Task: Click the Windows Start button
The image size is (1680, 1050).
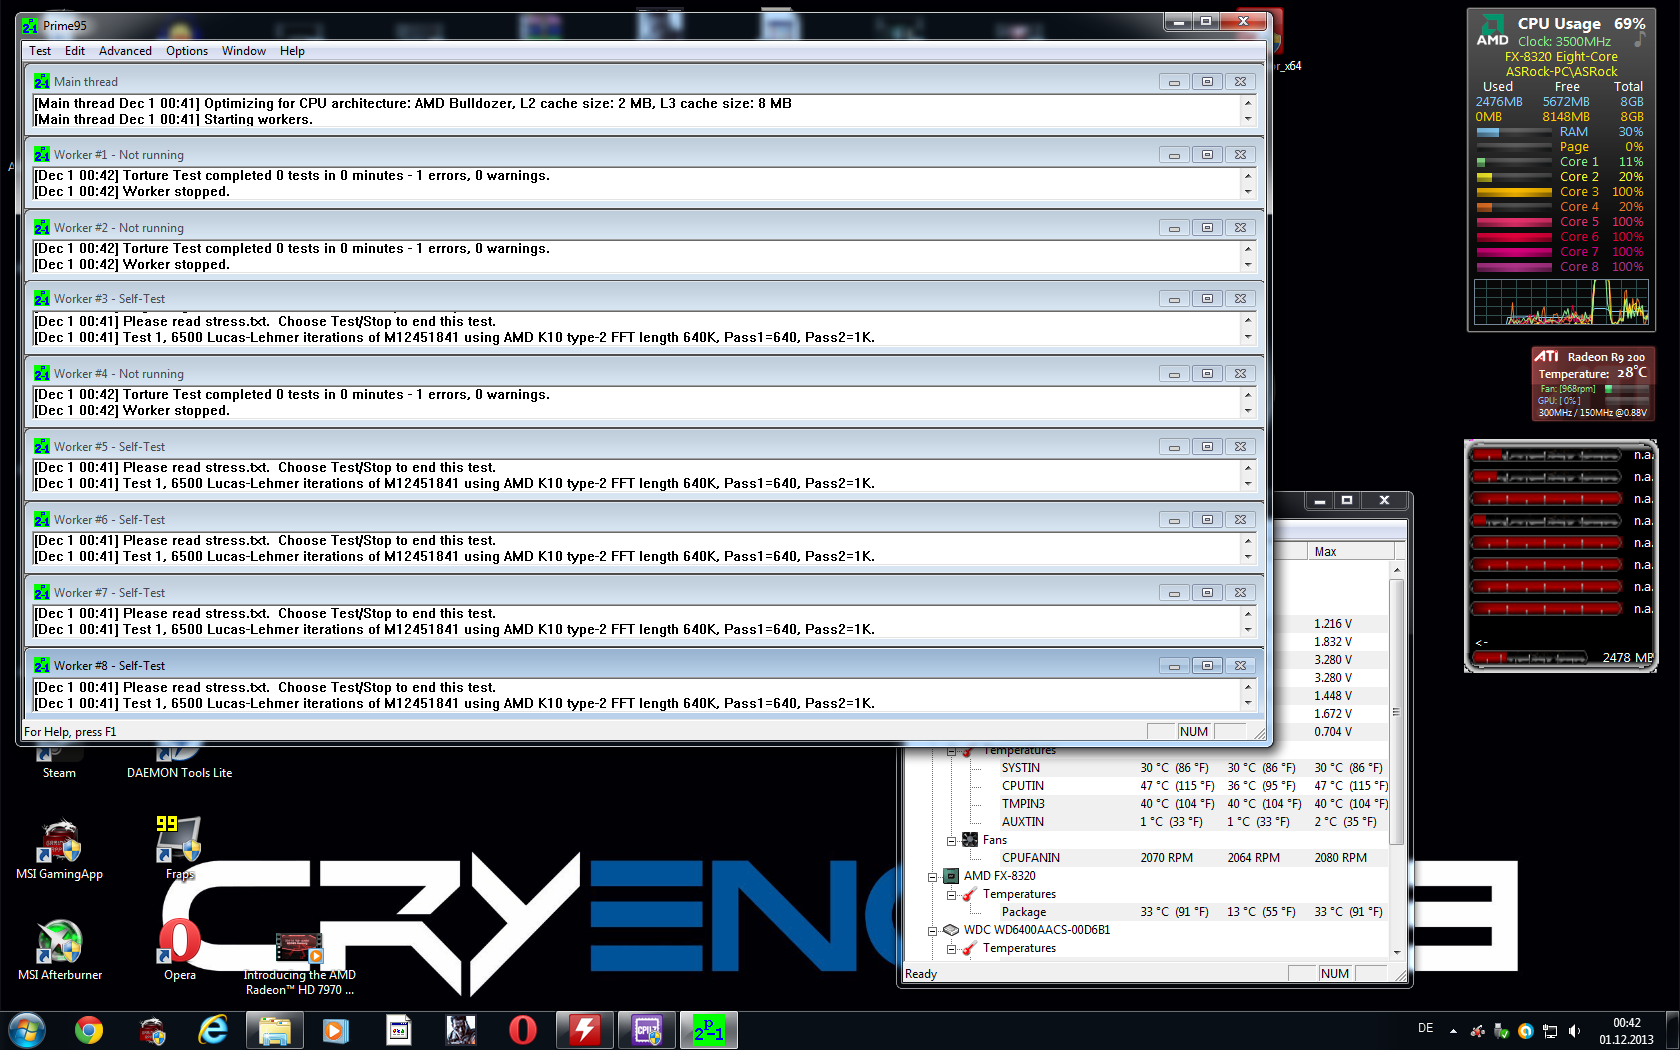Action: click(x=27, y=1030)
